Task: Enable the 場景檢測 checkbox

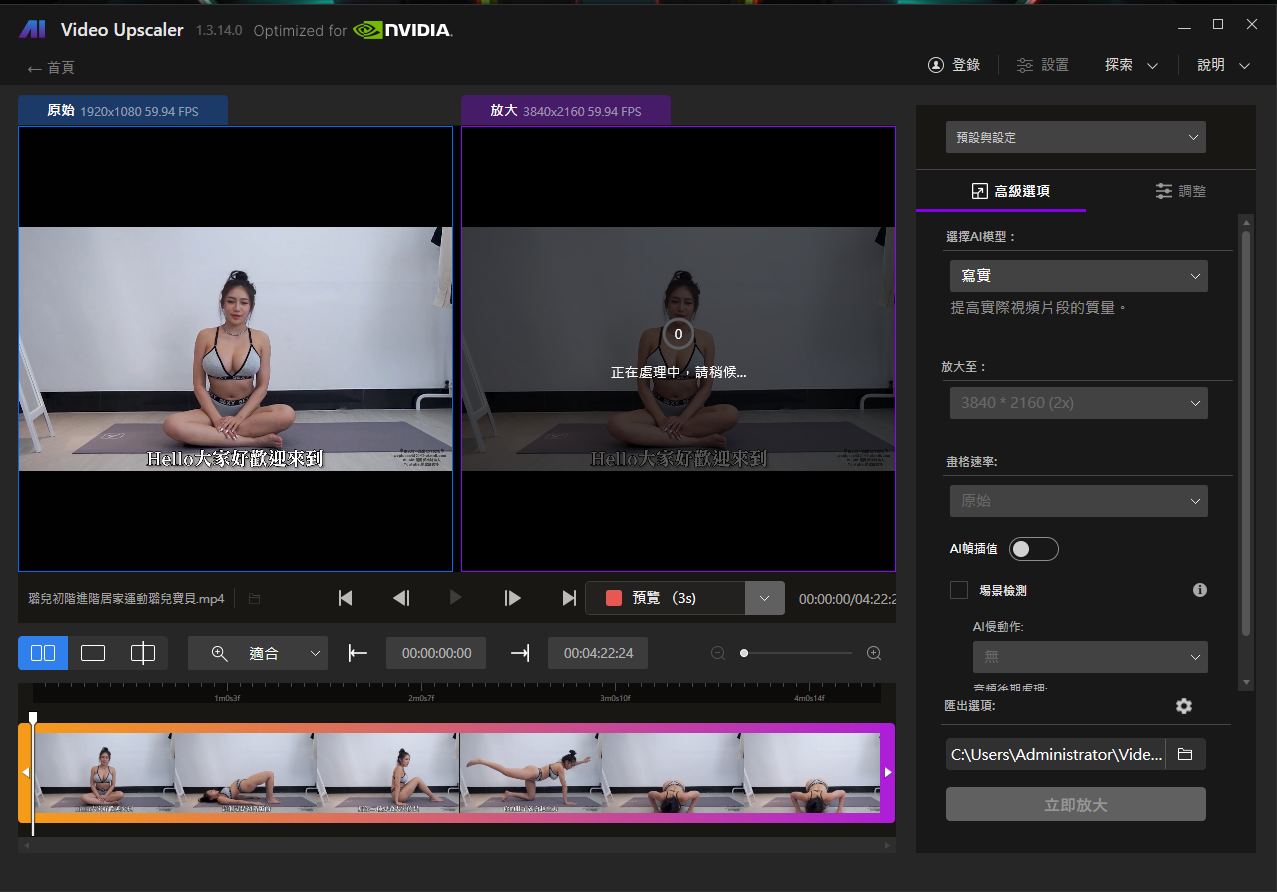Action: (959, 590)
